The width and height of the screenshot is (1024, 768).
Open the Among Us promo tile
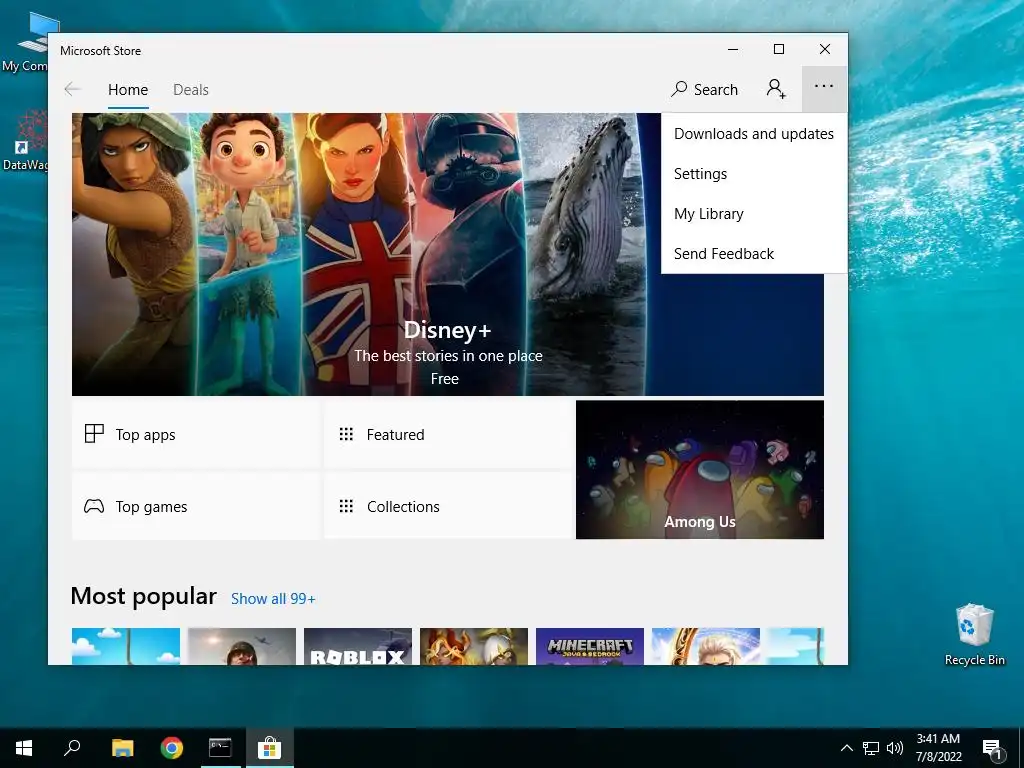[699, 470]
